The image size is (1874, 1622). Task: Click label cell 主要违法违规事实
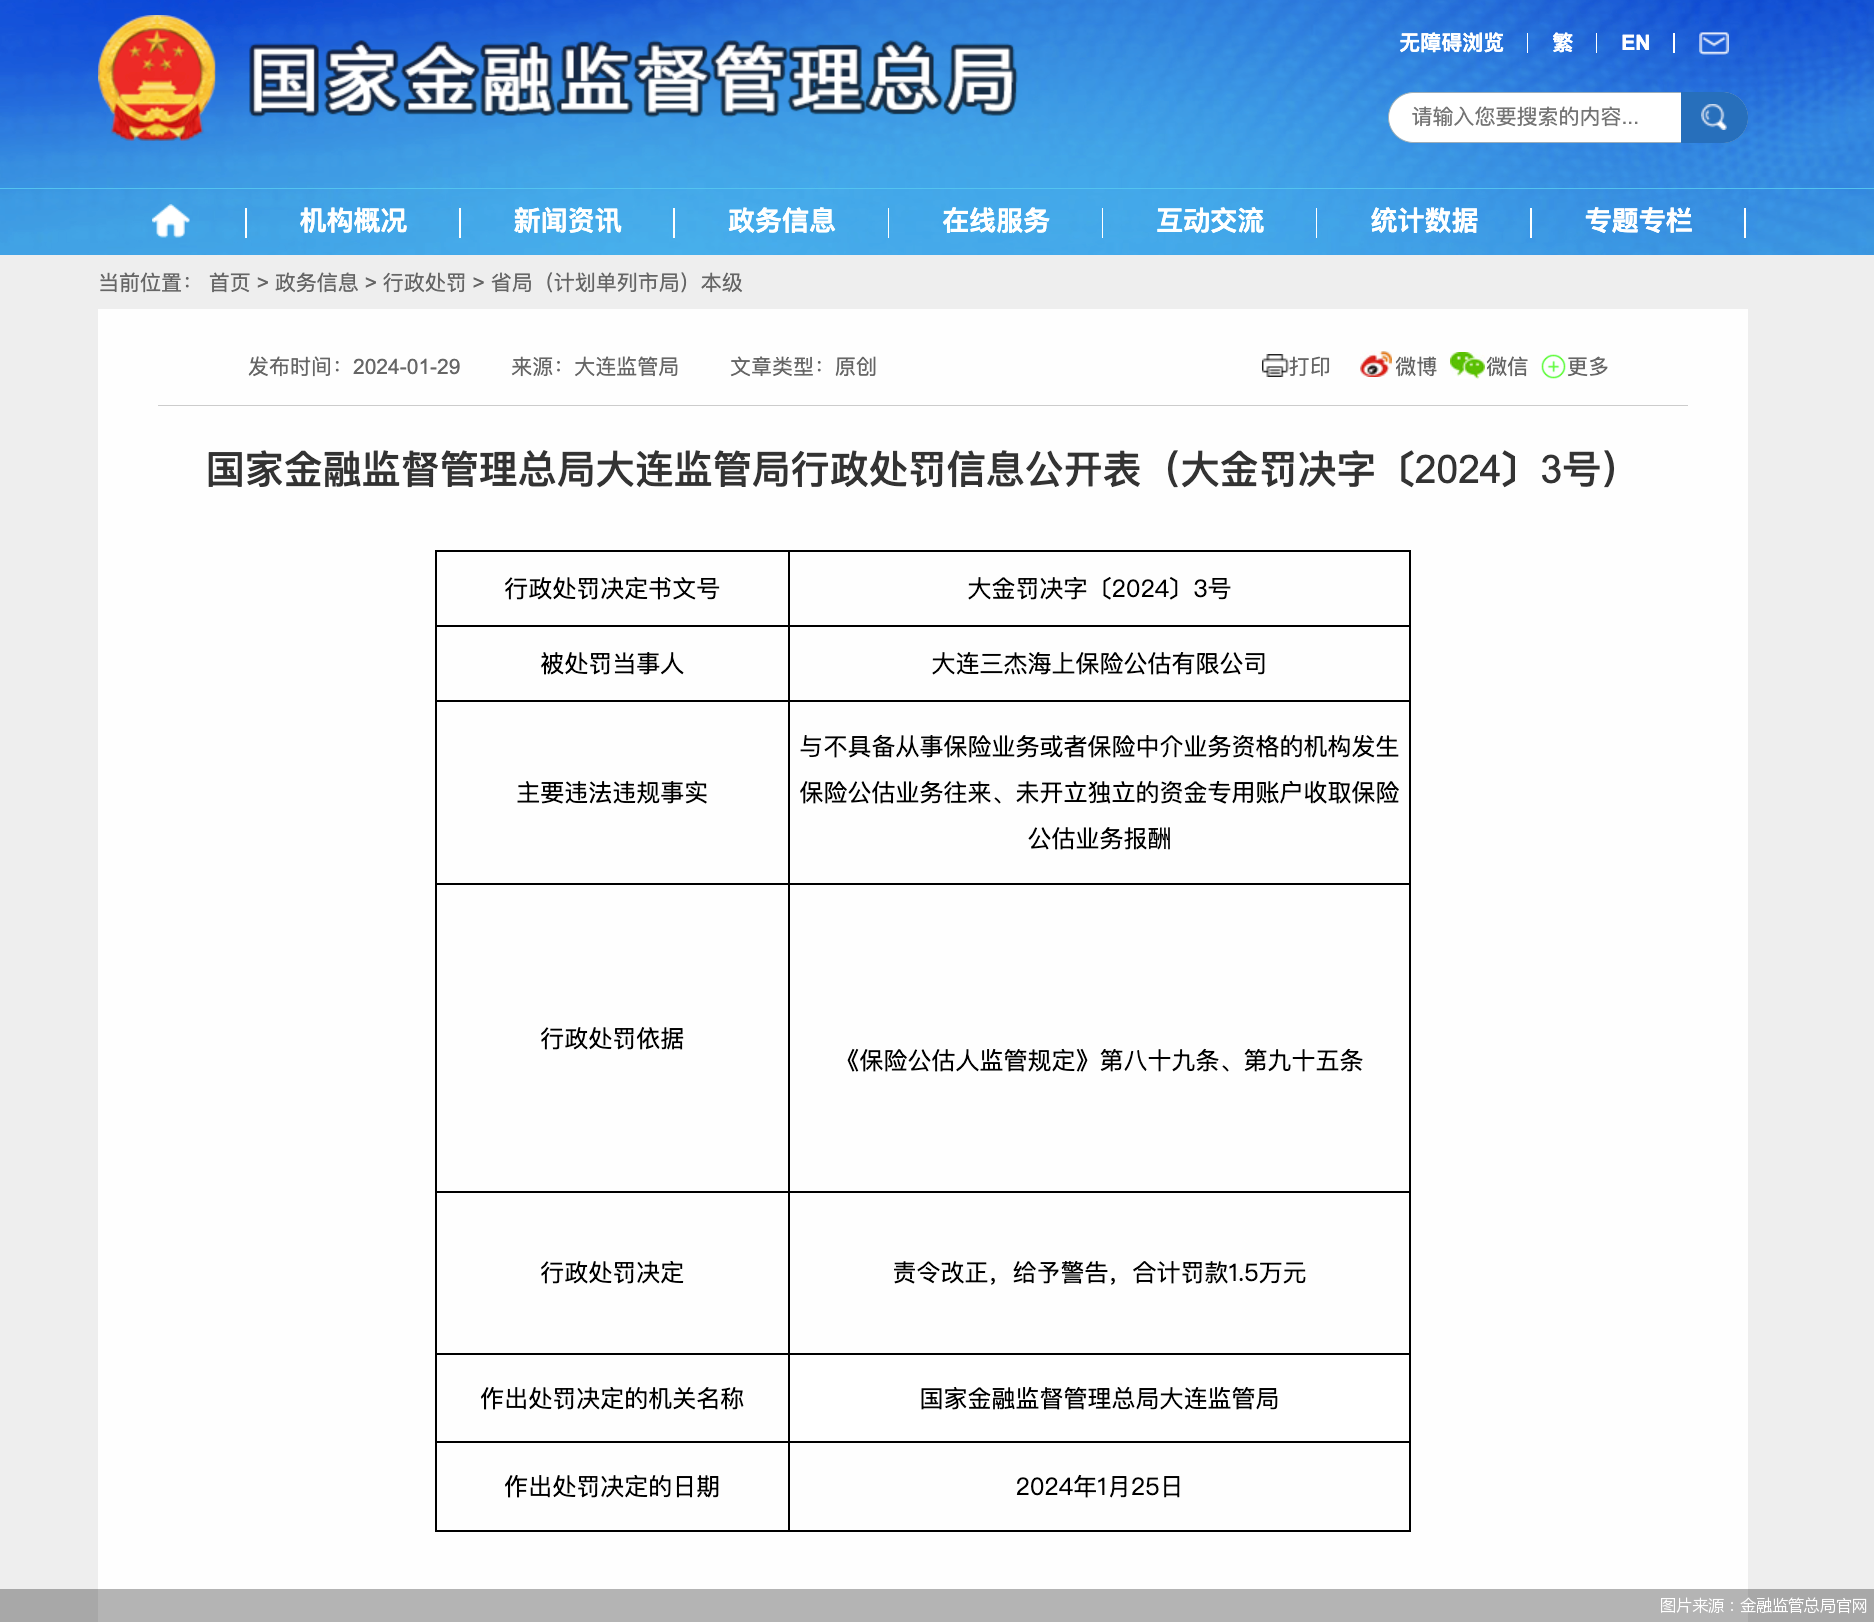(x=612, y=793)
